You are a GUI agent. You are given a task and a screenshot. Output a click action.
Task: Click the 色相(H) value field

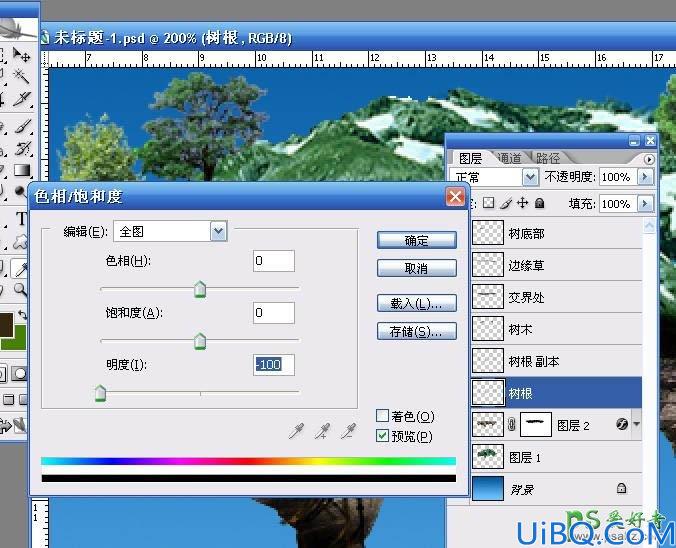coord(274,261)
